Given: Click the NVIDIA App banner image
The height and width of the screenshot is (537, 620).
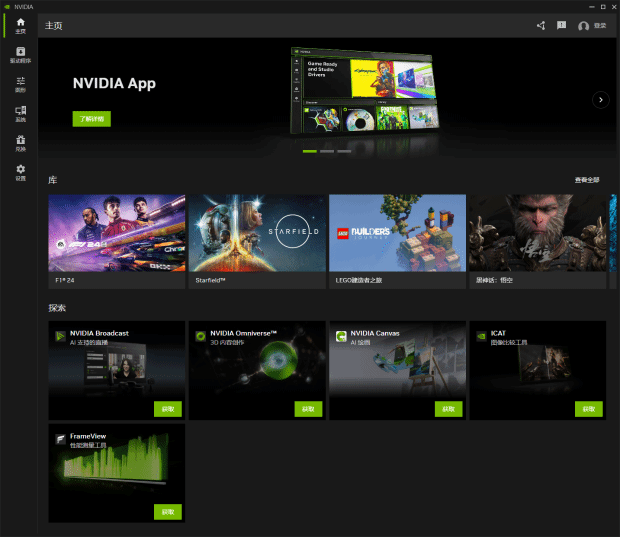Looking at the screenshot, I should coord(364,91).
